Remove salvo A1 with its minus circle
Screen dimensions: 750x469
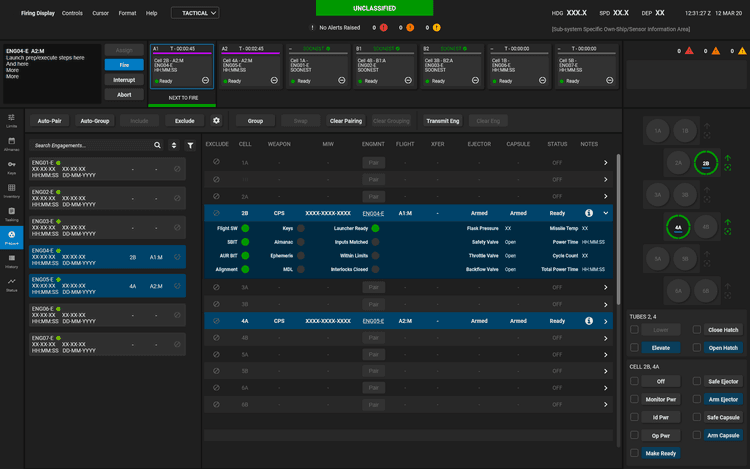(x=205, y=80)
